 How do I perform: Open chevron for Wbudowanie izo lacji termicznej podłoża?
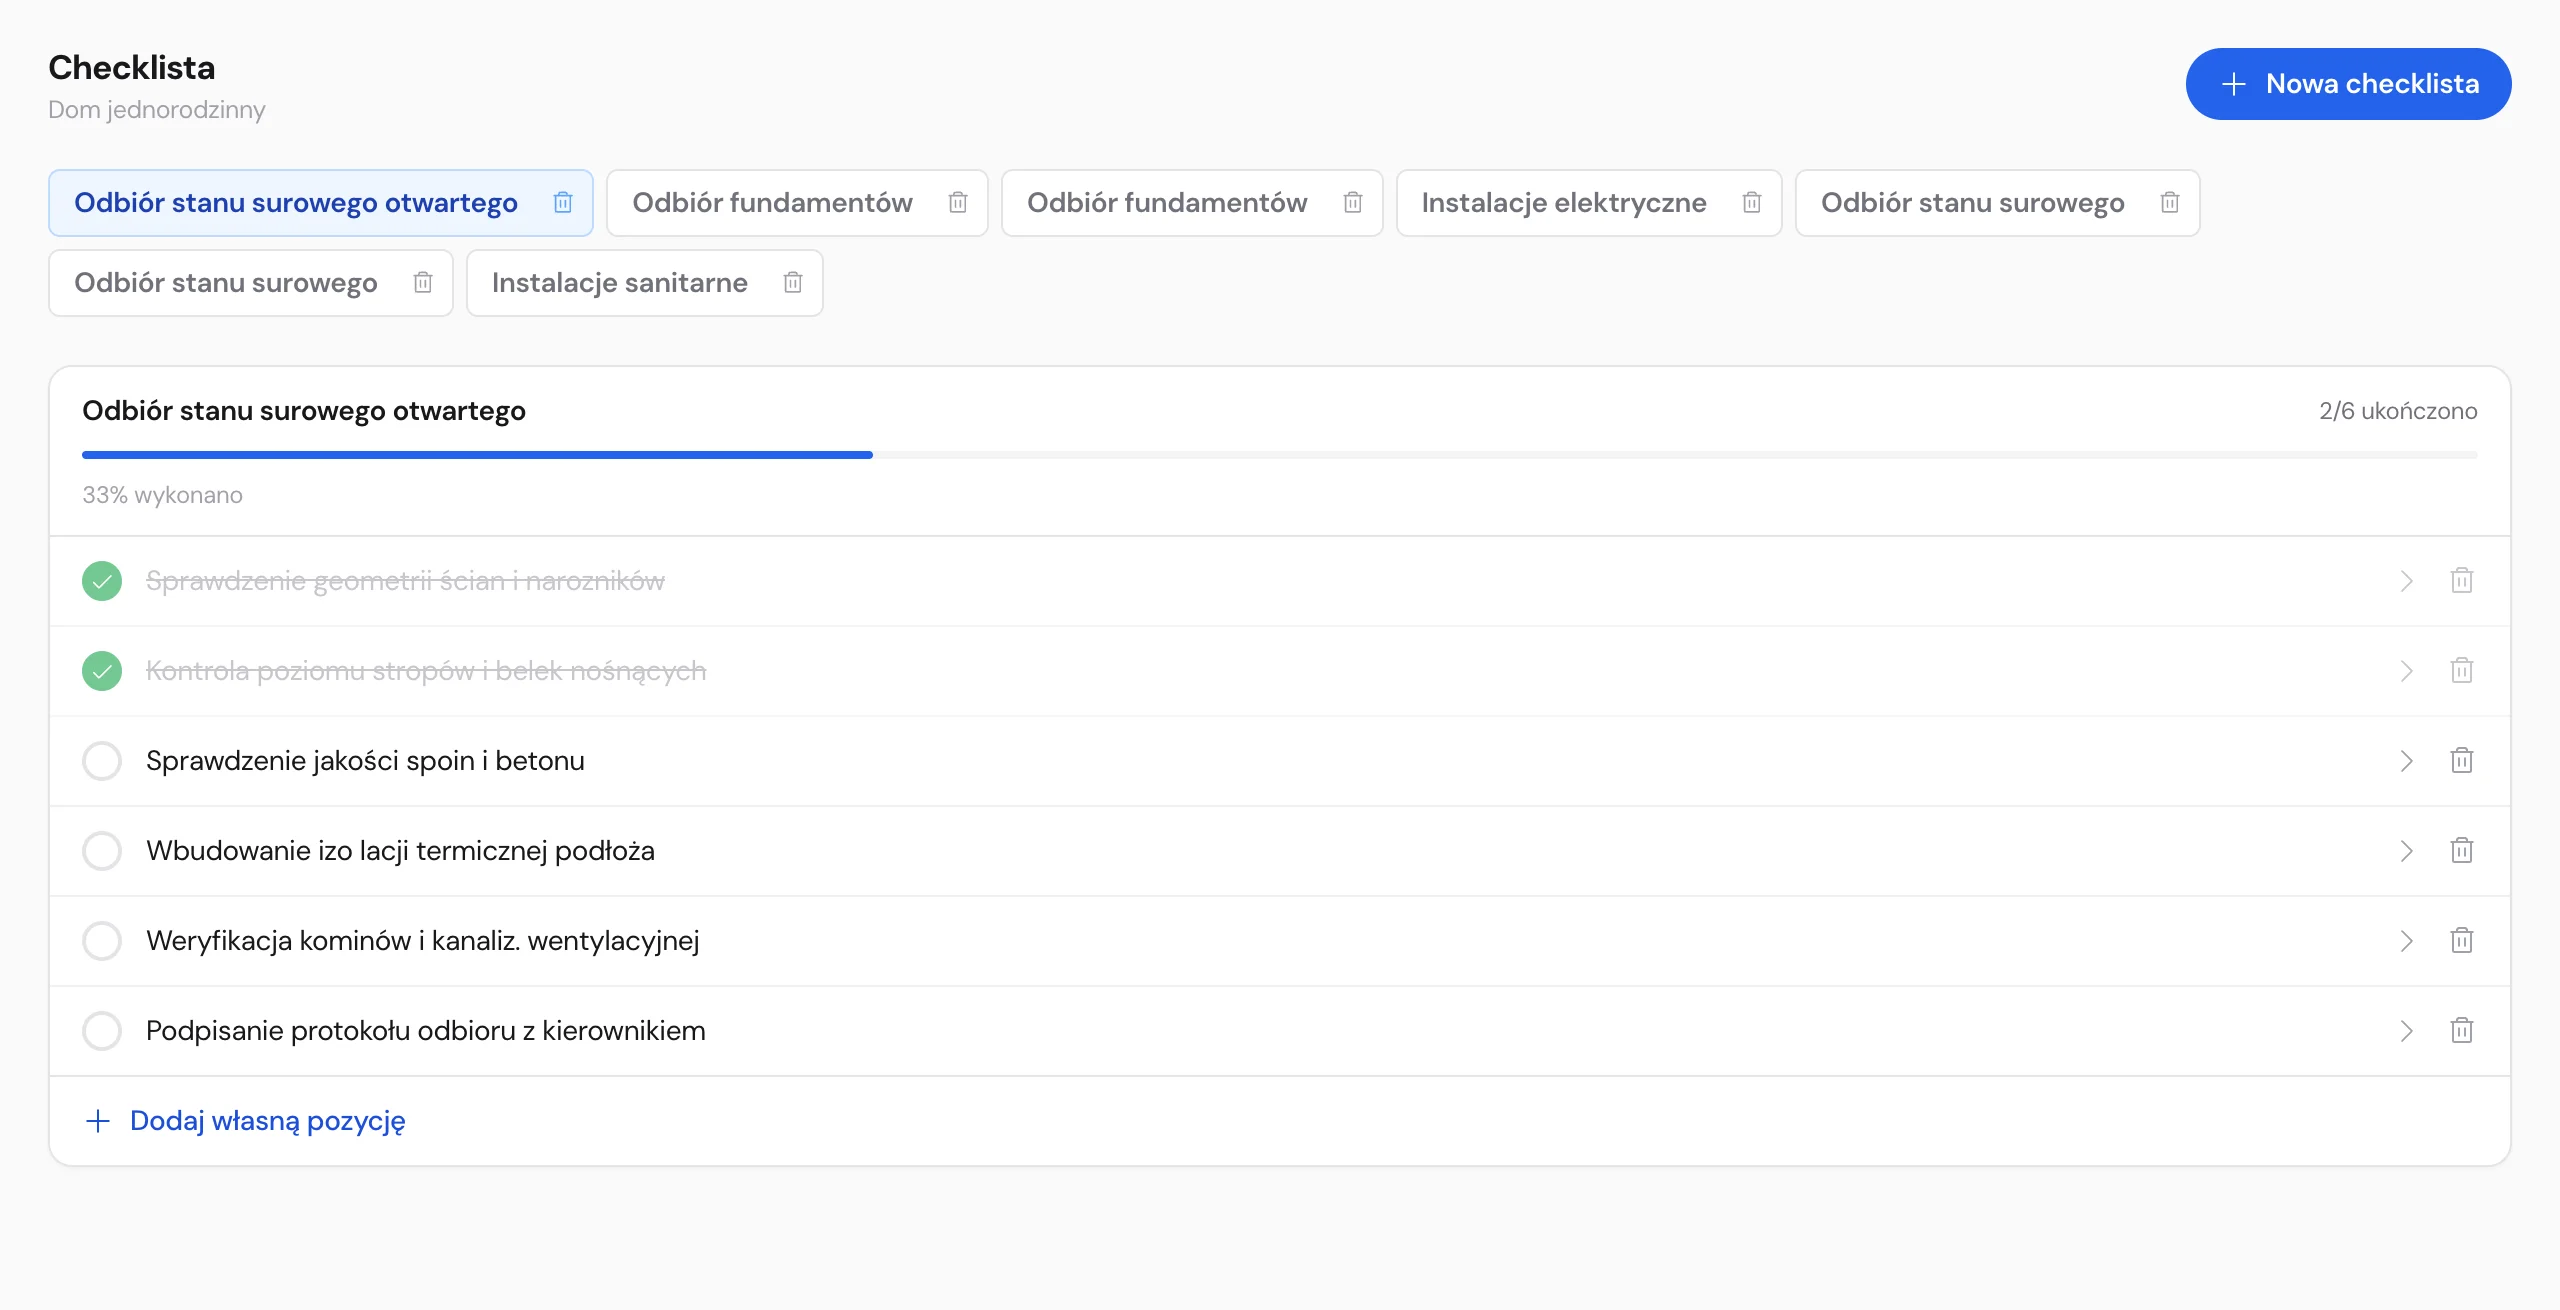click(2407, 851)
